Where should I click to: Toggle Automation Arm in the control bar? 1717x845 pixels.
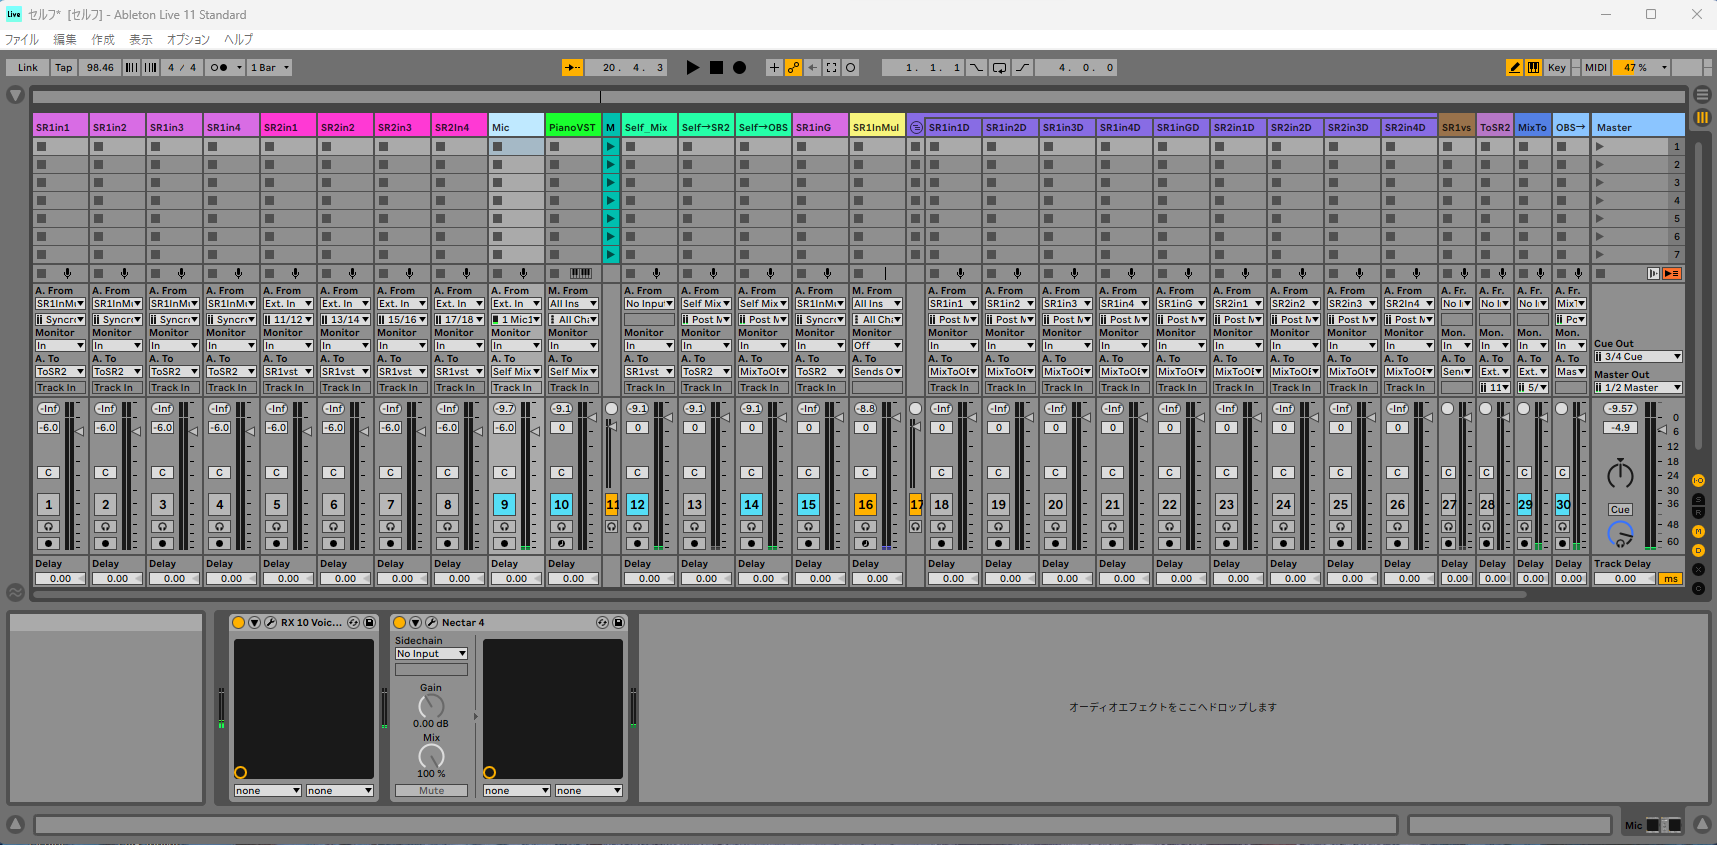click(x=793, y=68)
